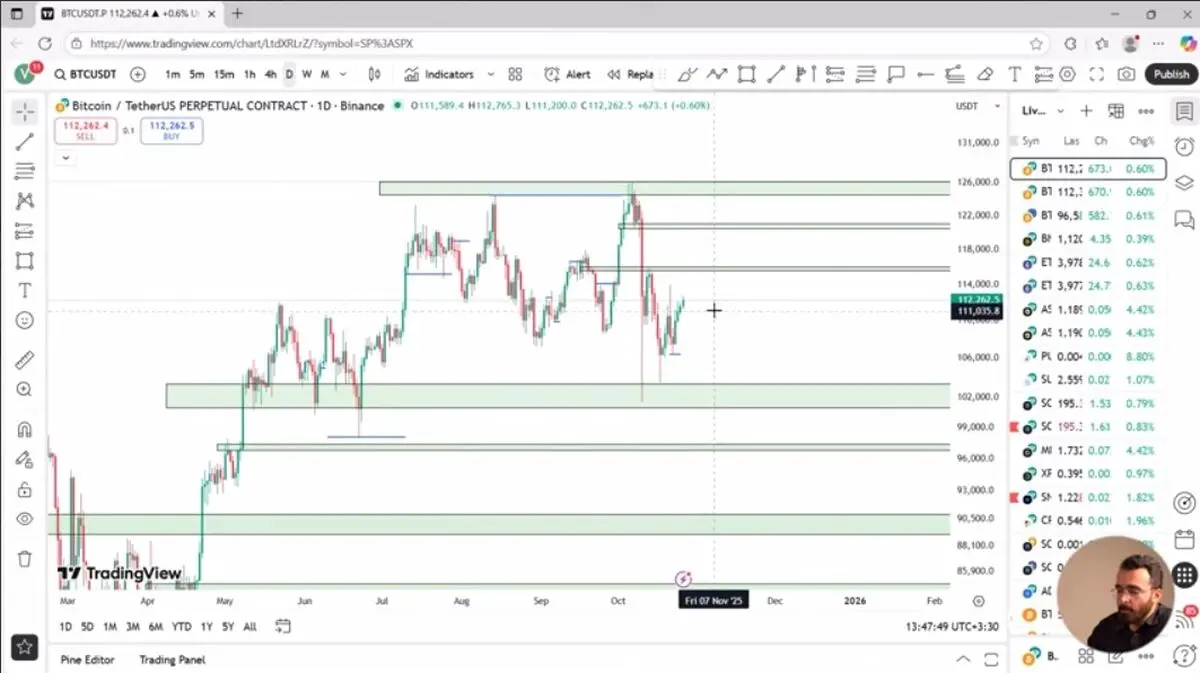Switch to the 1h timeframe
The height and width of the screenshot is (673, 1200).
pos(249,74)
